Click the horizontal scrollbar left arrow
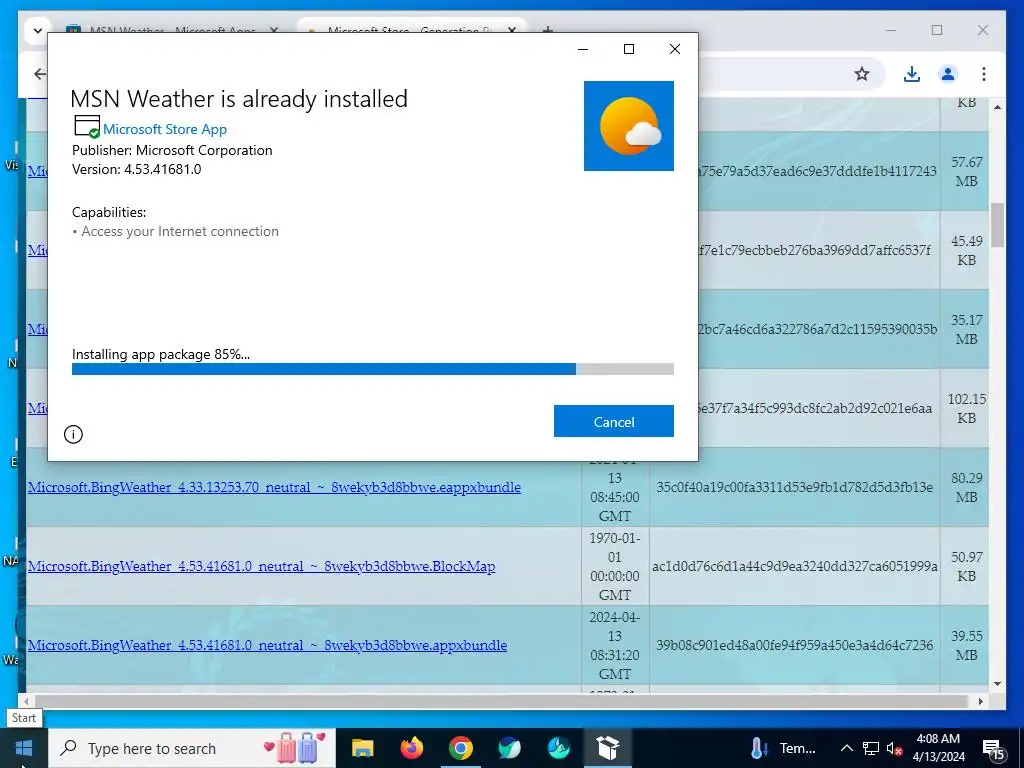The width and height of the screenshot is (1024, 768). [25, 701]
